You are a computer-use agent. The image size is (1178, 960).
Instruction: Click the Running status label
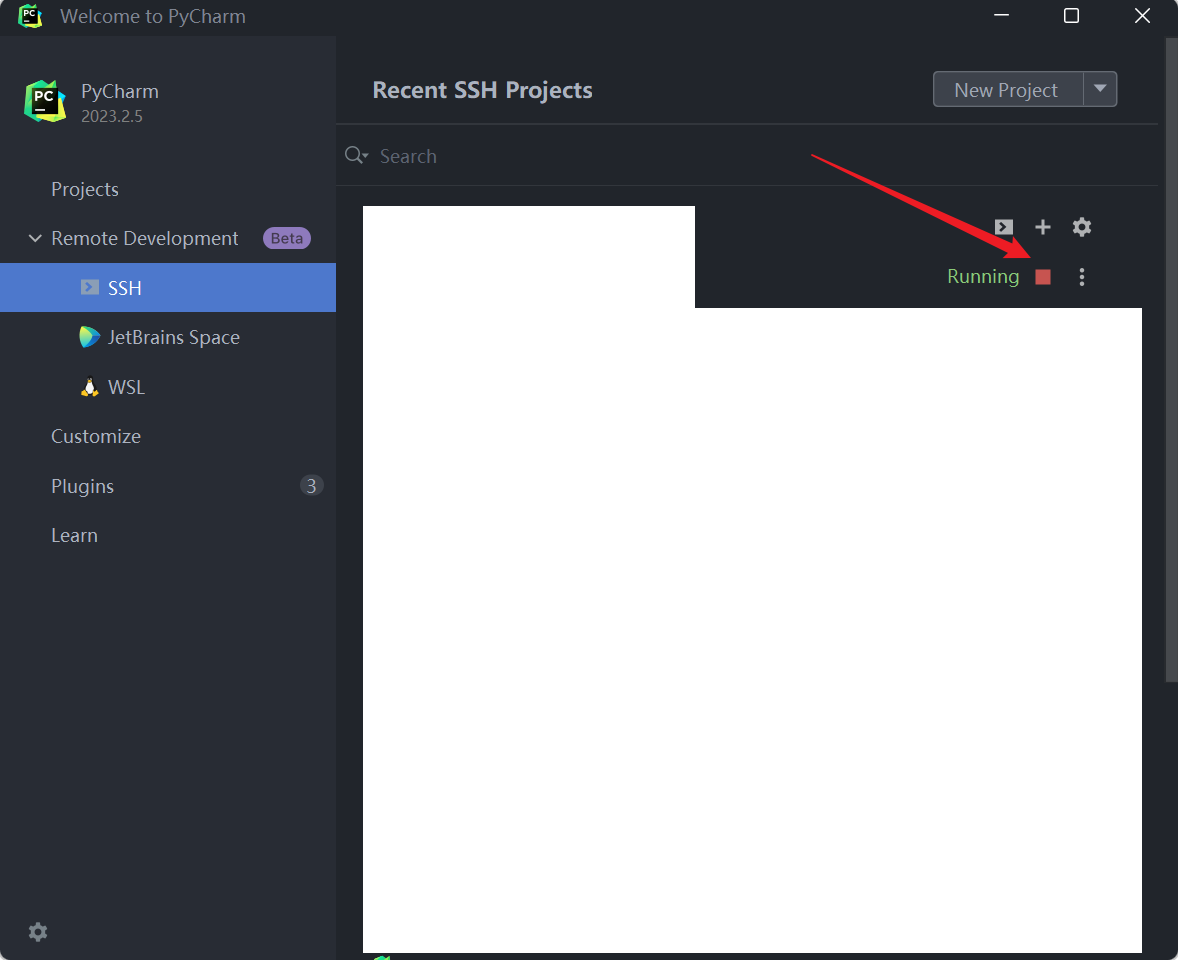point(983,276)
